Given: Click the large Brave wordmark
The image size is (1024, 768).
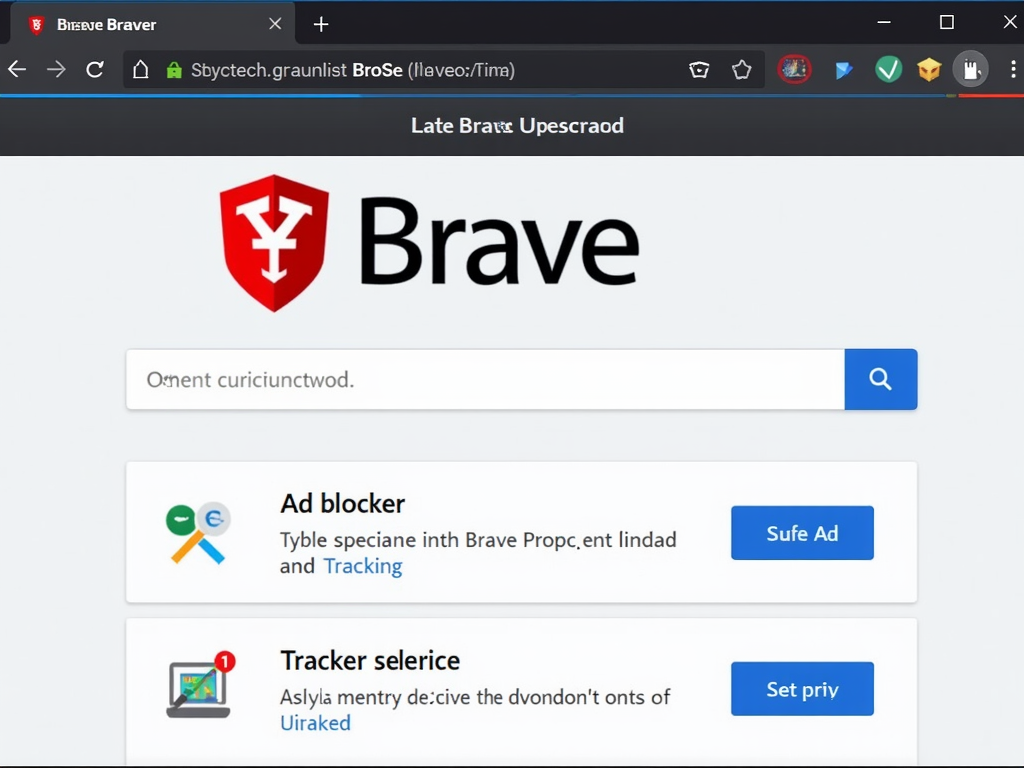Looking at the screenshot, I should click(x=499, y=242).
